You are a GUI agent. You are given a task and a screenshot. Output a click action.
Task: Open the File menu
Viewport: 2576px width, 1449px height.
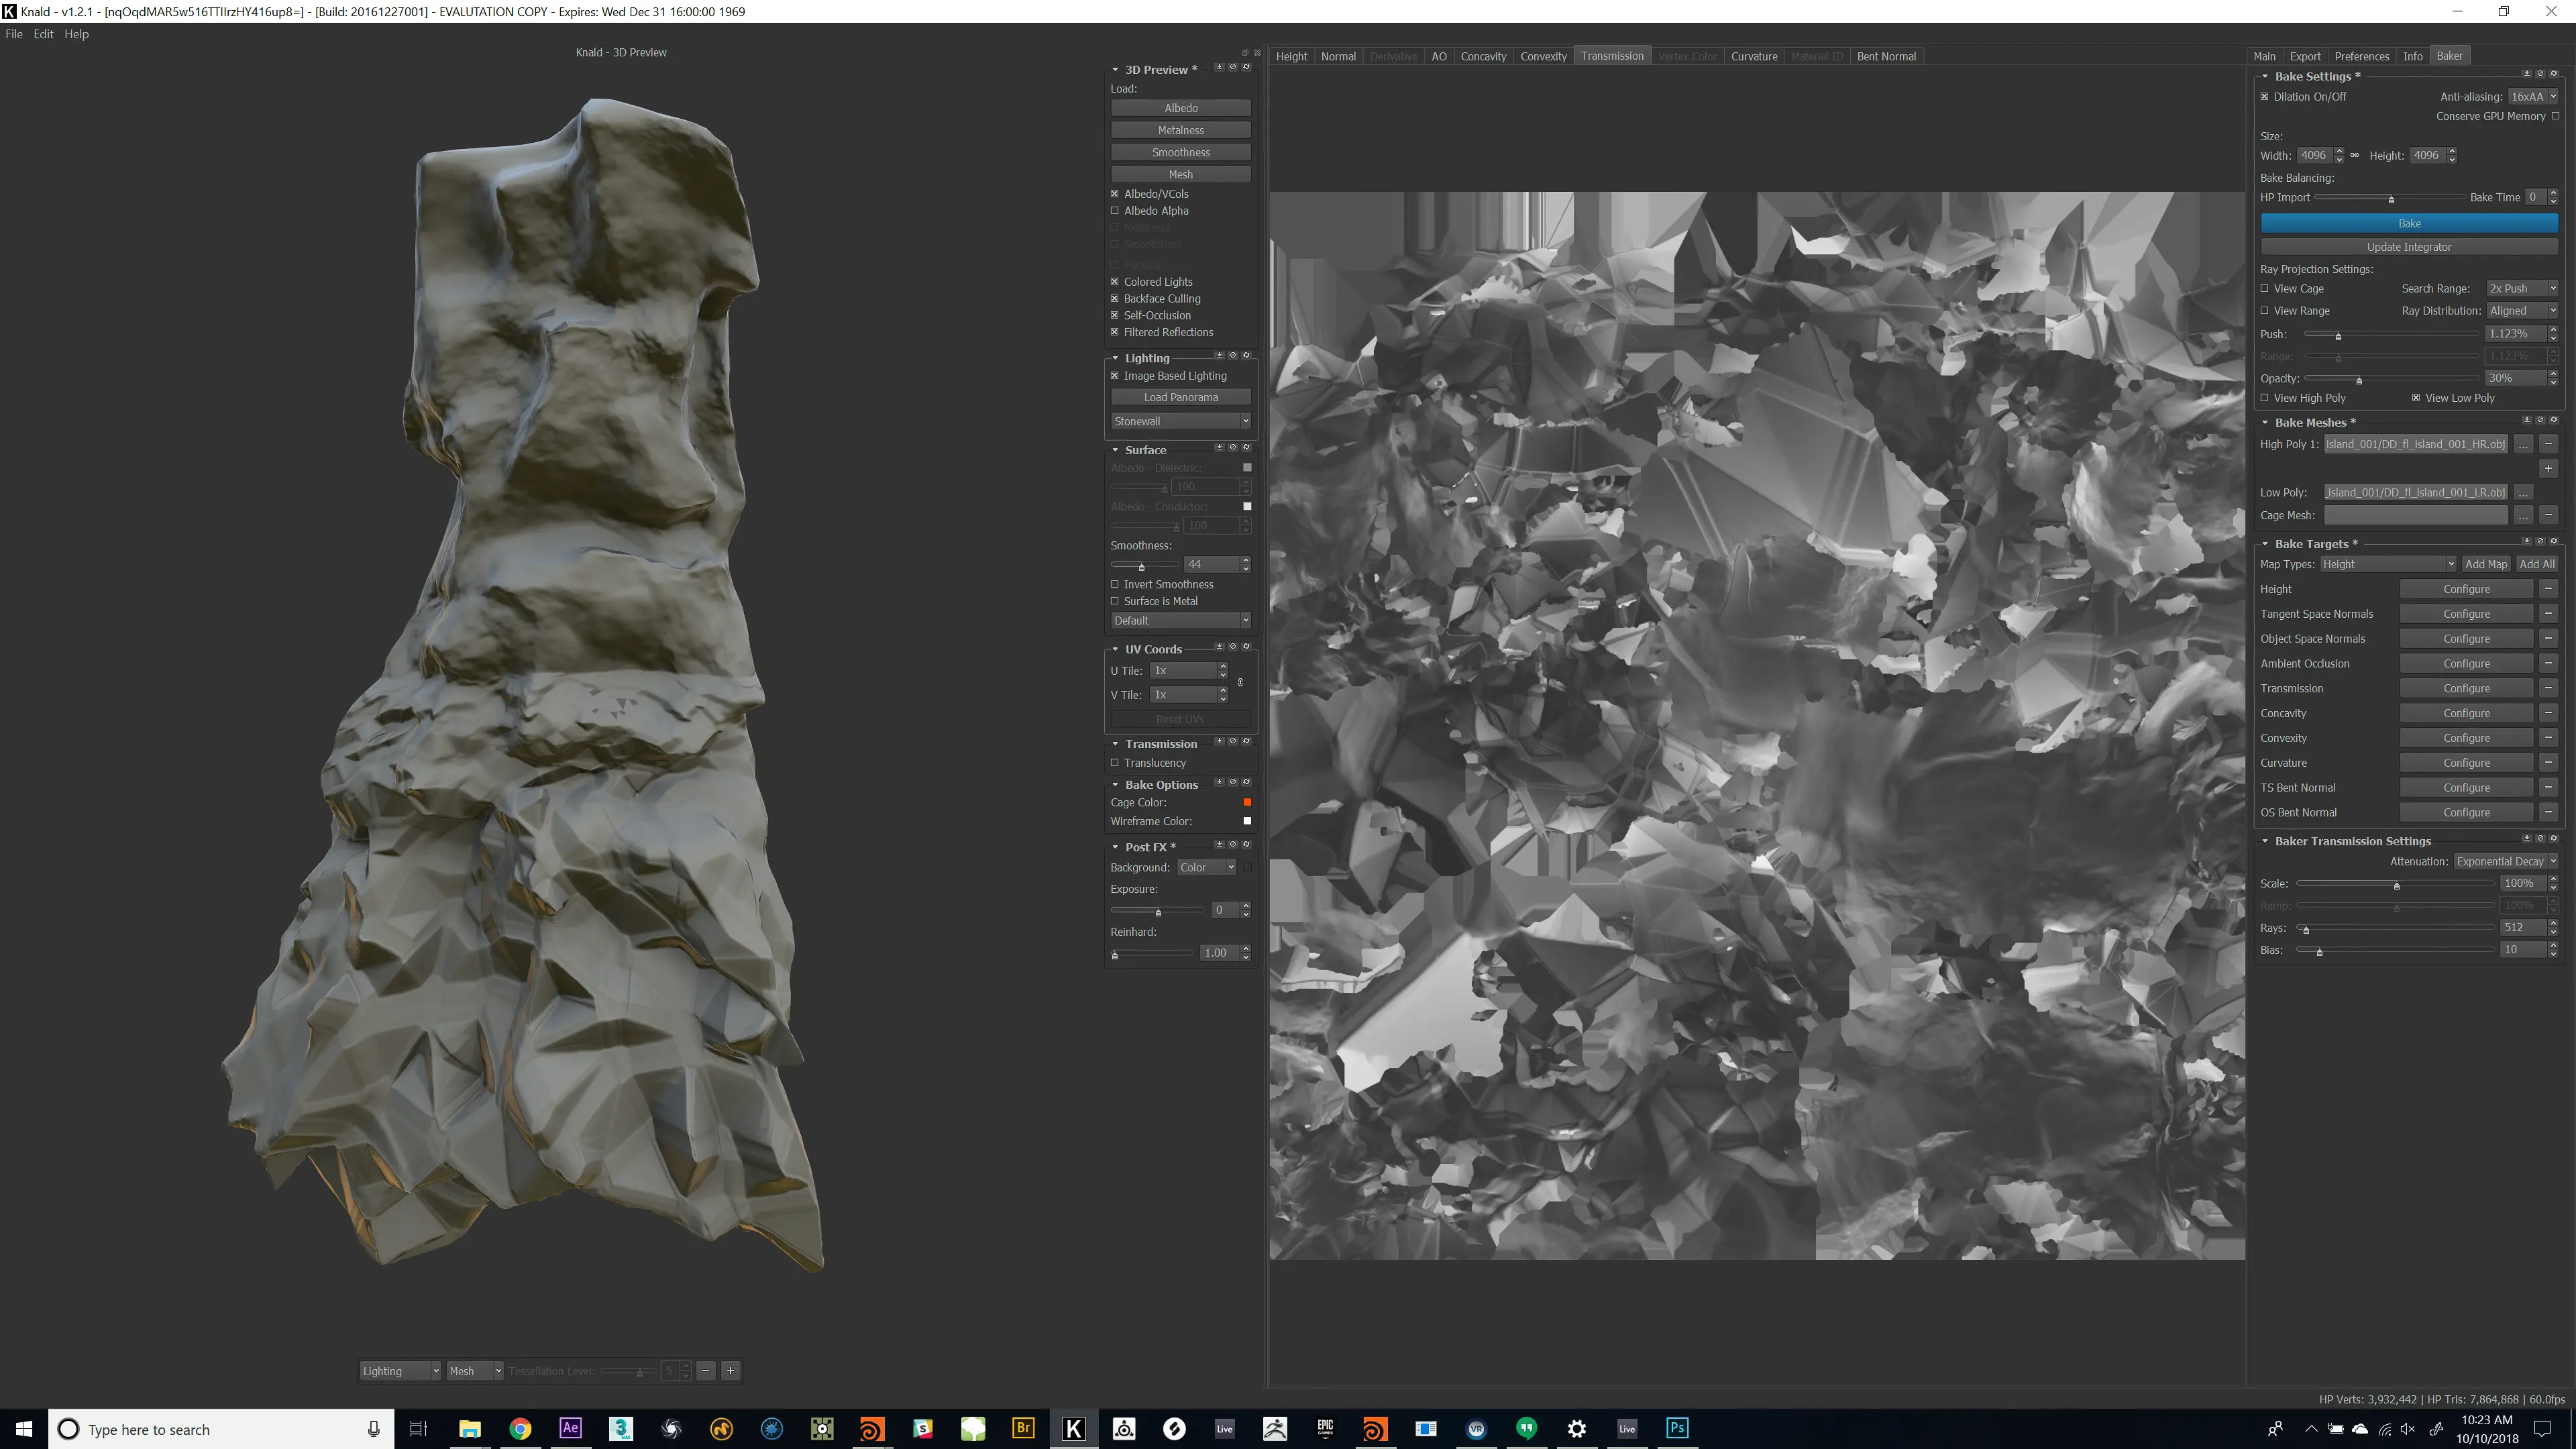[x=14, y=34]
